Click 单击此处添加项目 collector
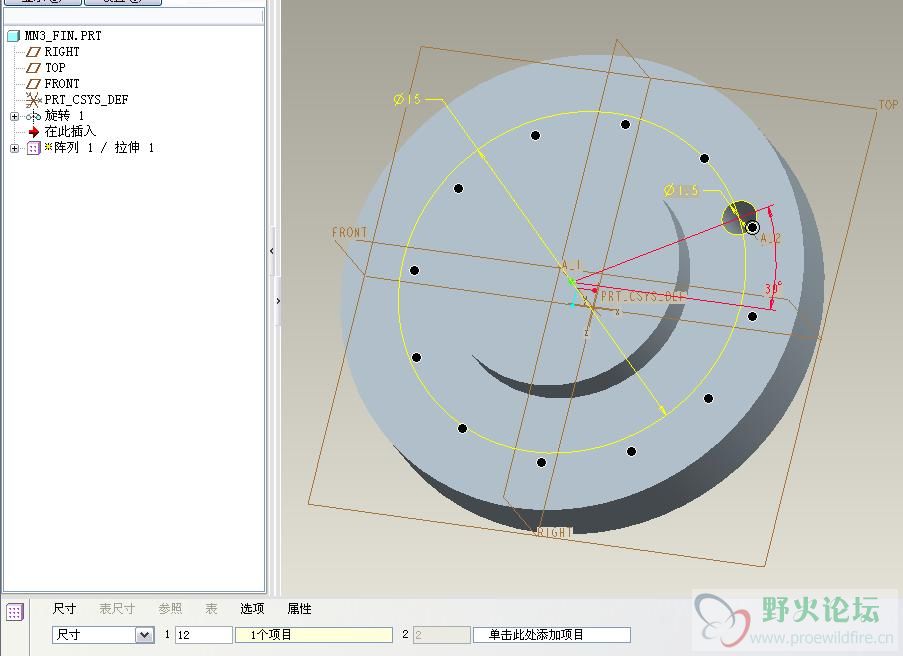 552,635
